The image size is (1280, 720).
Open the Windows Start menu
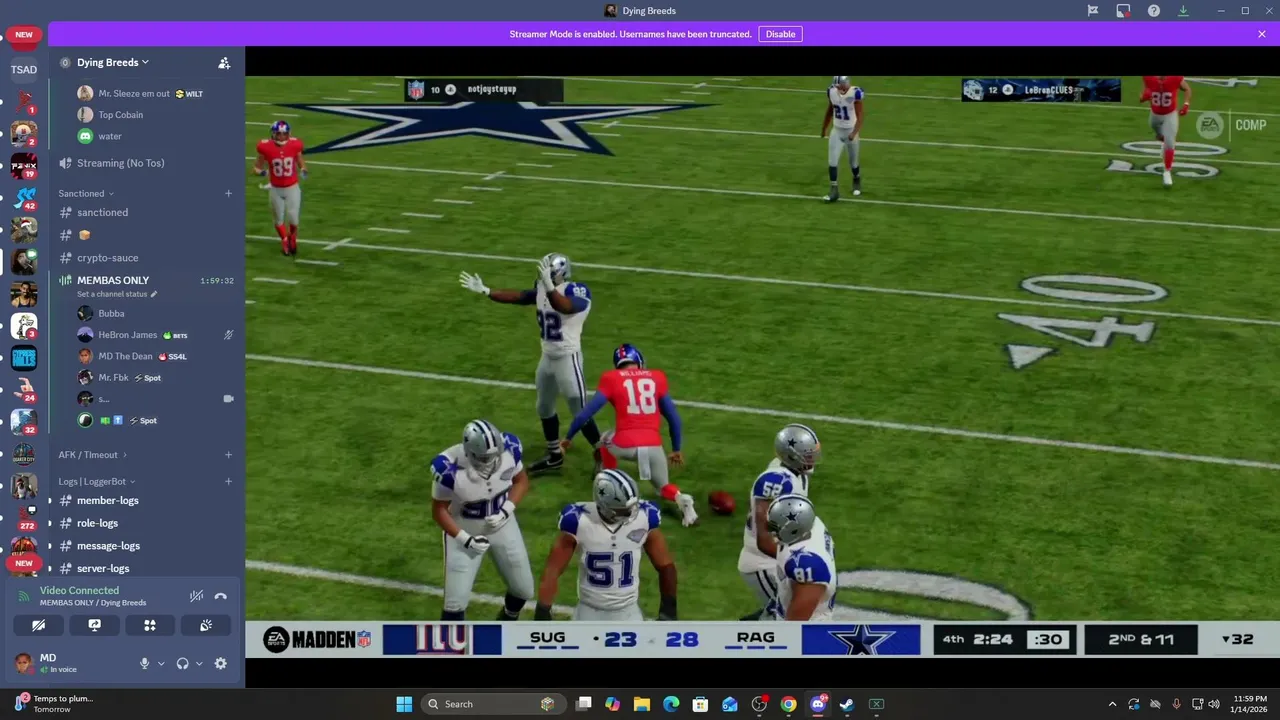tap(404, 704)
